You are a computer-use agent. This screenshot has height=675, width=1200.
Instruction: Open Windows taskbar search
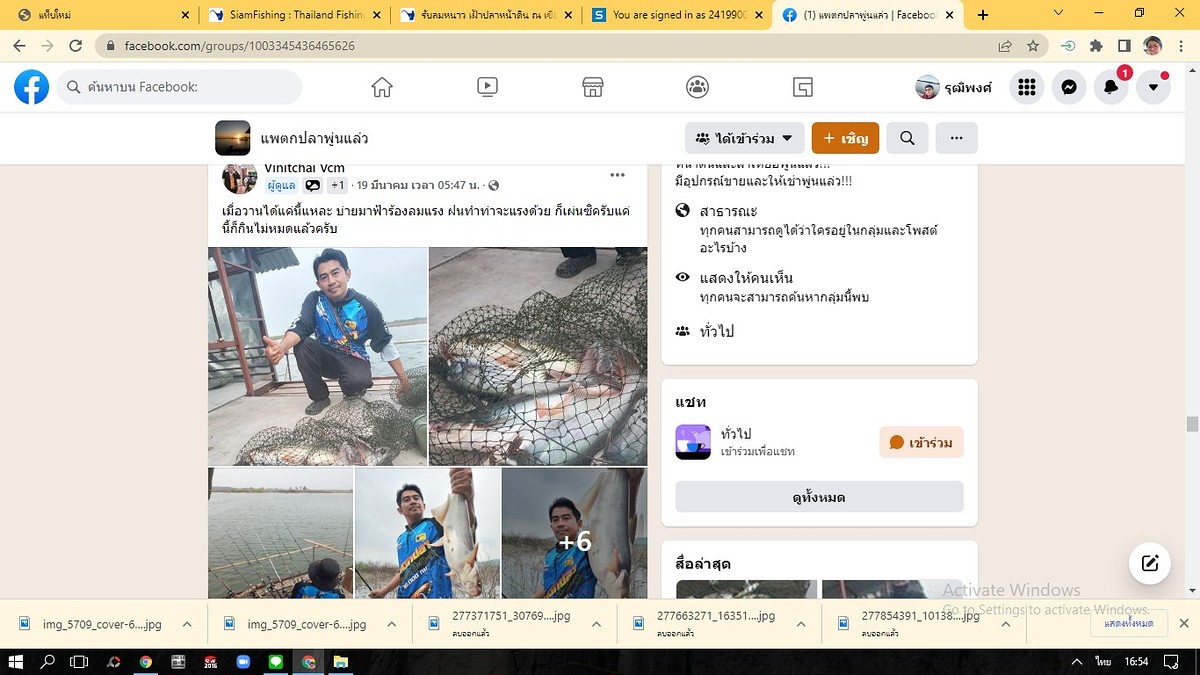(47, 662)
